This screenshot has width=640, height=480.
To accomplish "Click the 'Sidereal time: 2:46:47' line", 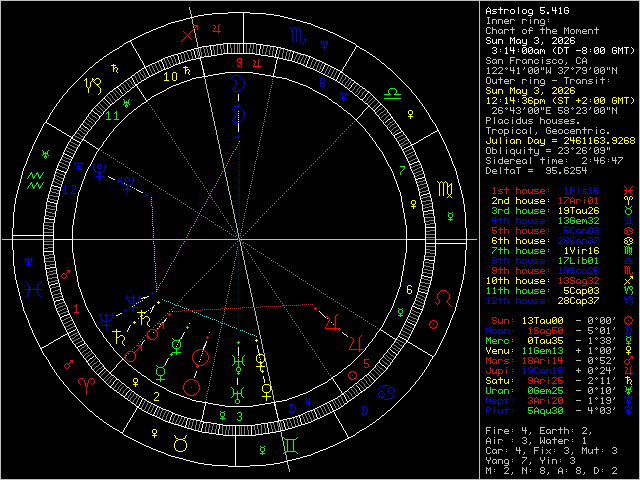I will point(554,161).
